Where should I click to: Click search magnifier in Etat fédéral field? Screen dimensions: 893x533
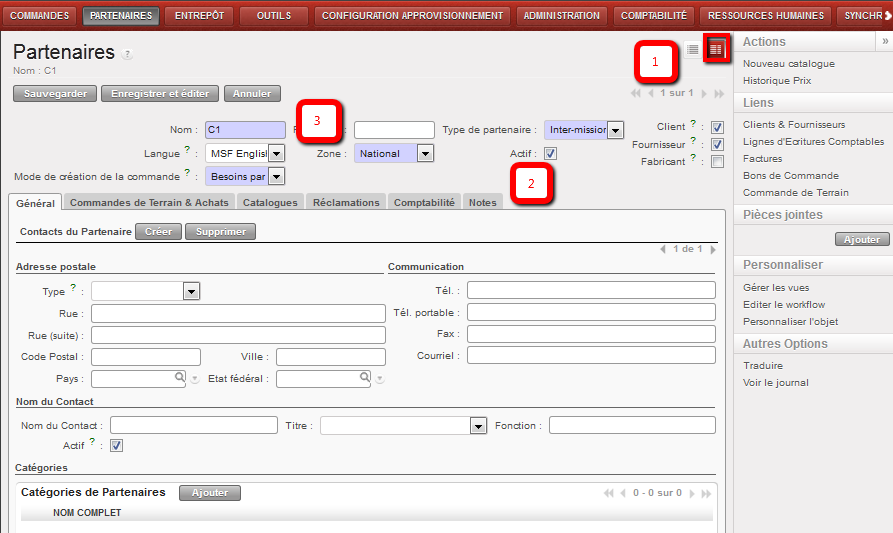click(x=365, y=378)
